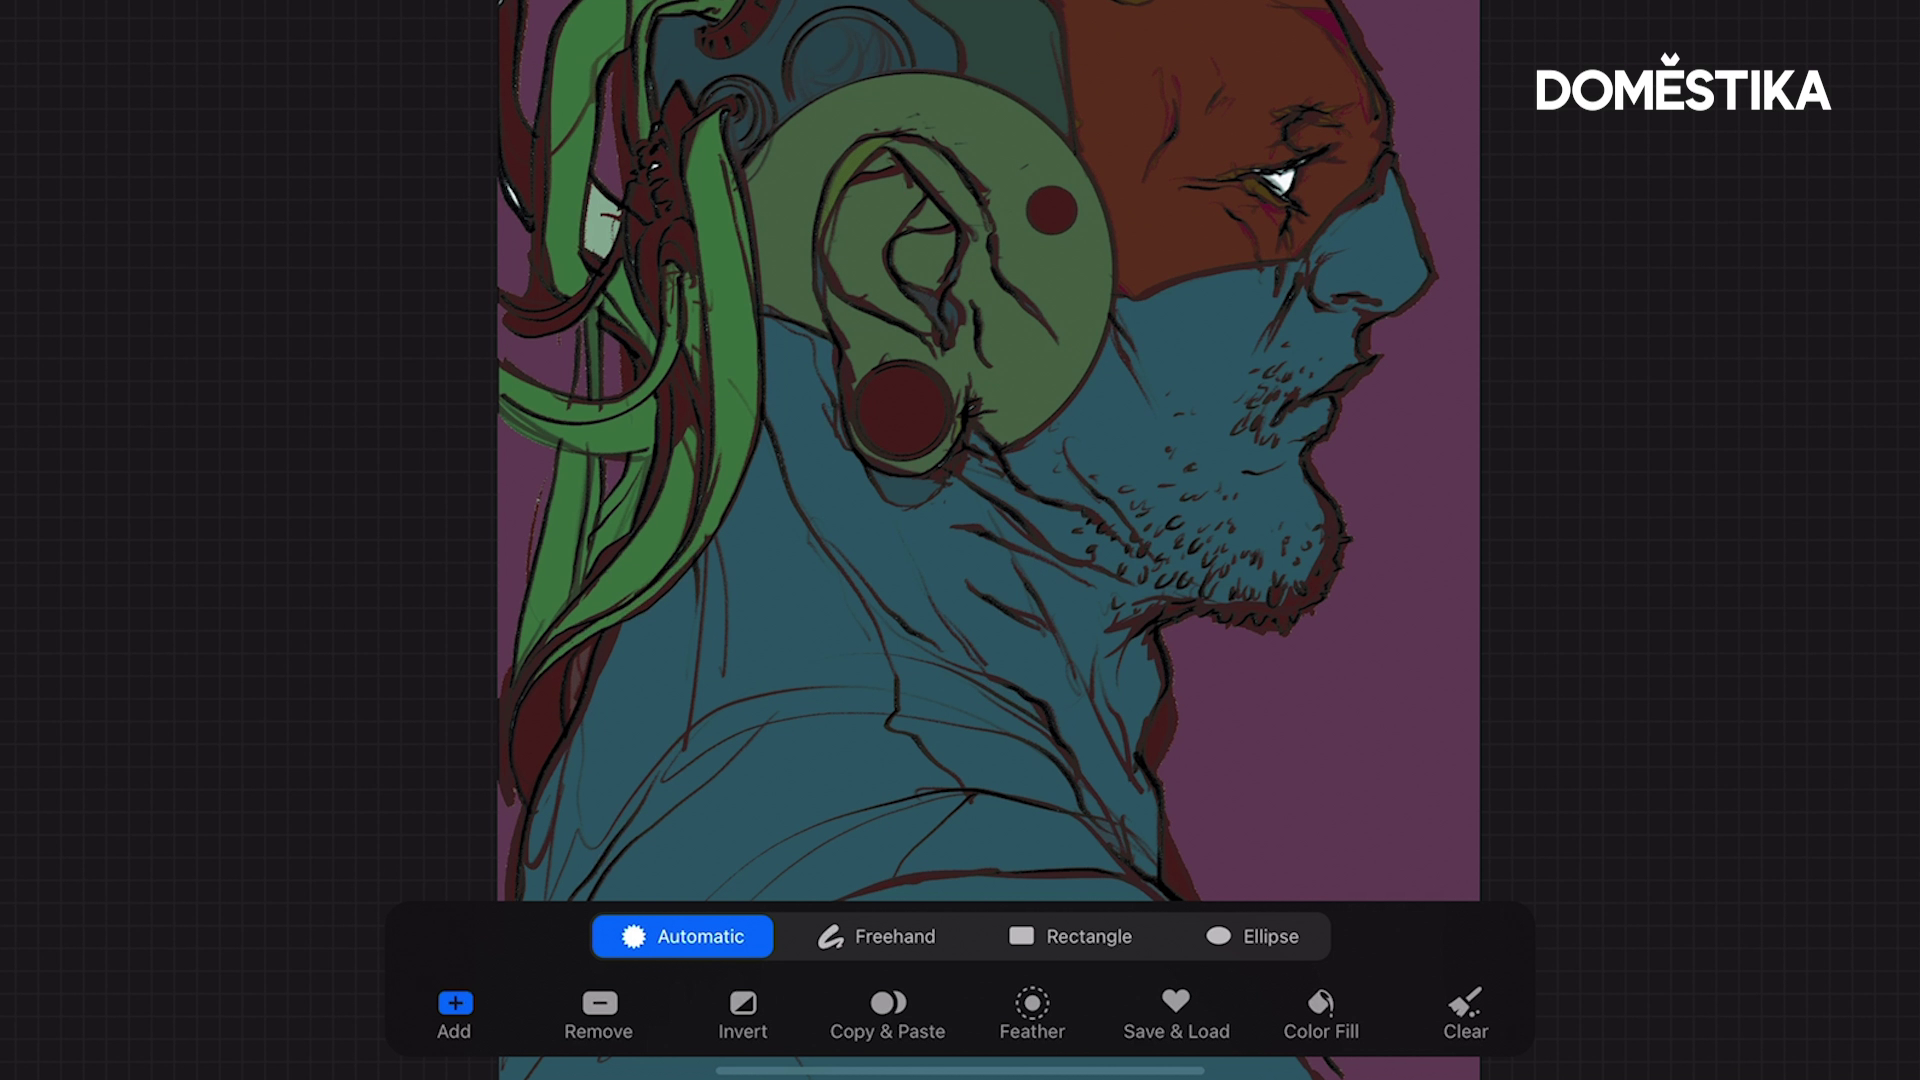This screenshot has width=1920, height=1080.
Task: Select the Automatic selection mode
Action: click(x=682, y=936)
